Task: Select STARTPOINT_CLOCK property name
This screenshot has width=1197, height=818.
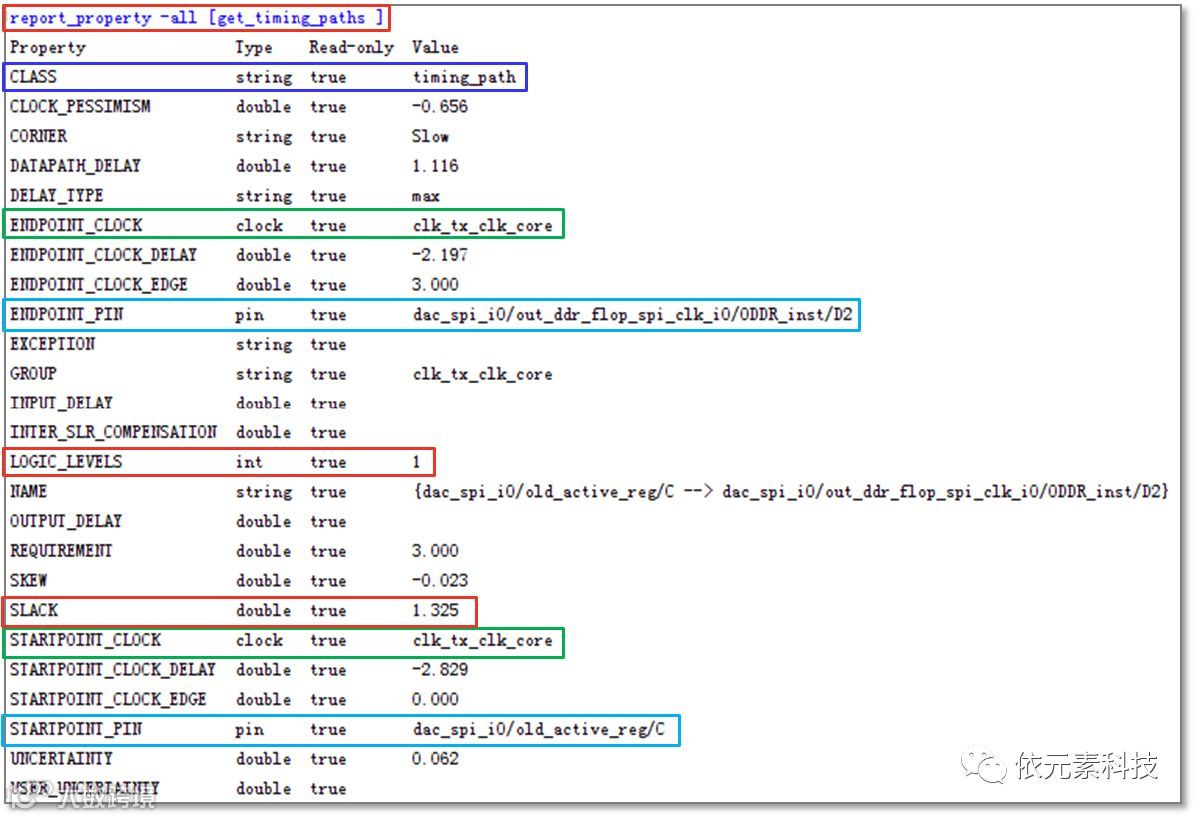Action: (85, 639)
